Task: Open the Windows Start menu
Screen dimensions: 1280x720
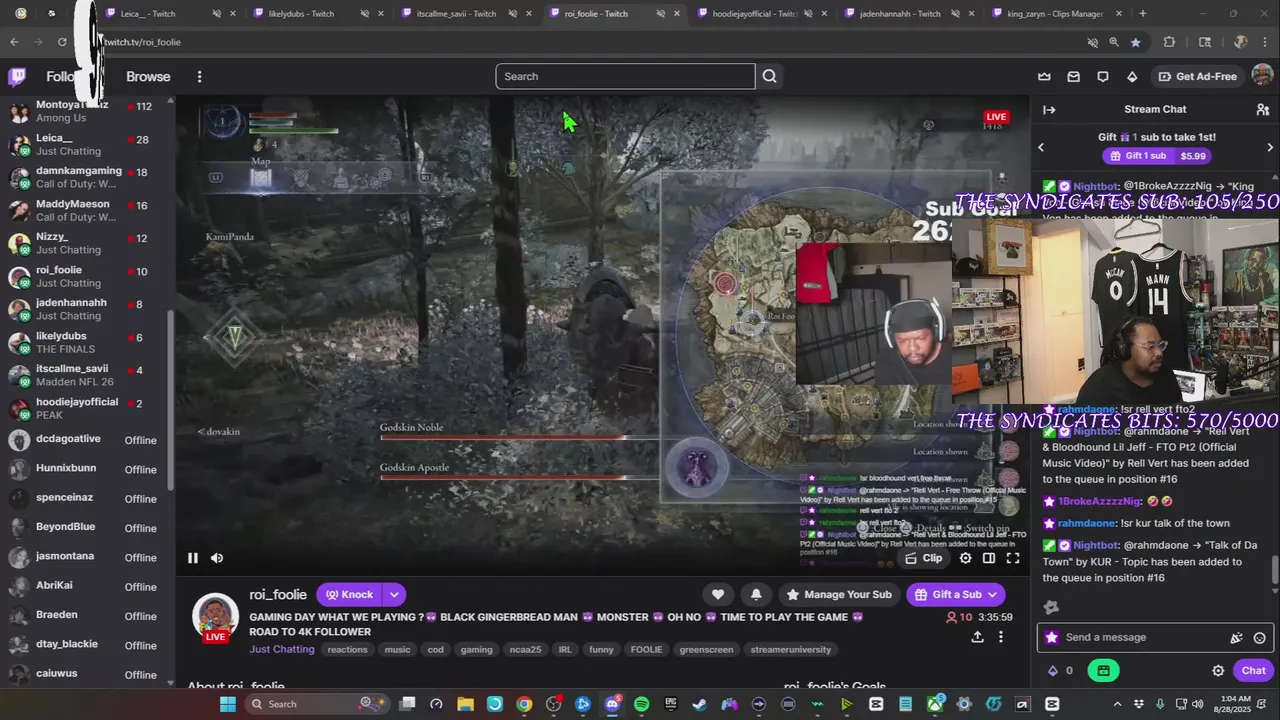Action: tap(227, 704)
